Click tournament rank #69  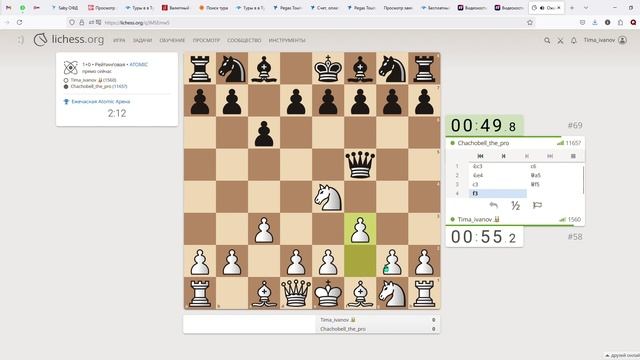click(575, 125)
